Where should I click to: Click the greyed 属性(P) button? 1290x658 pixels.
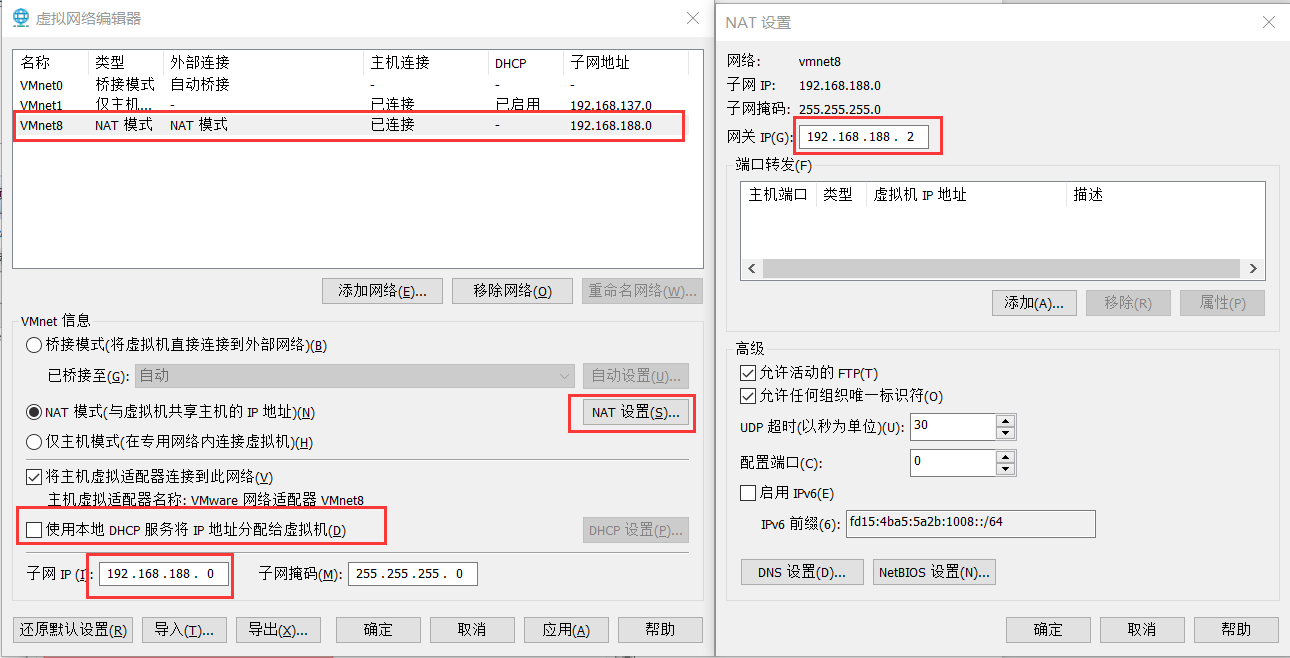1222,303
